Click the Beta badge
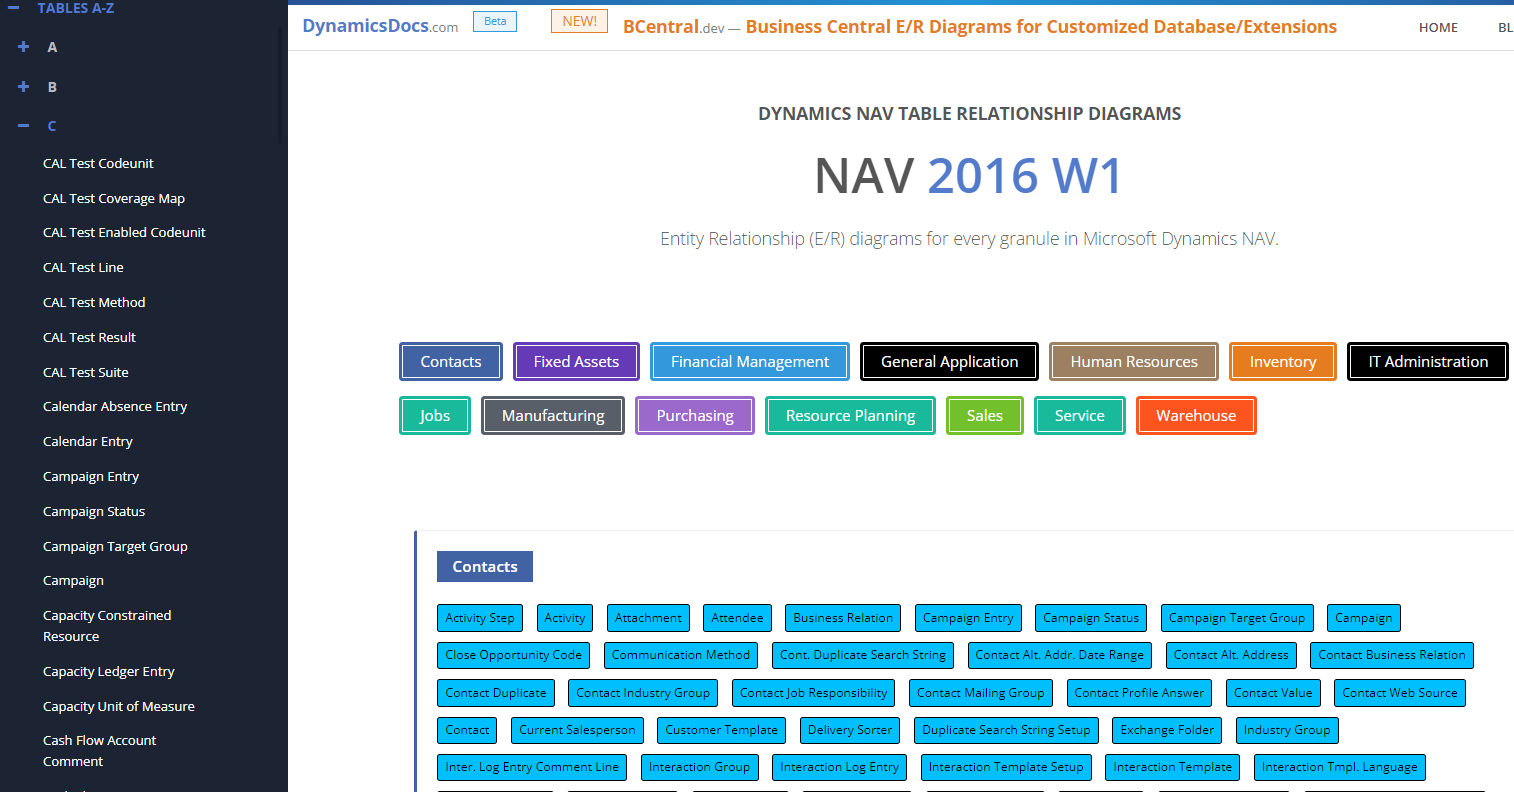1514x792 pixels. (494, 20)
